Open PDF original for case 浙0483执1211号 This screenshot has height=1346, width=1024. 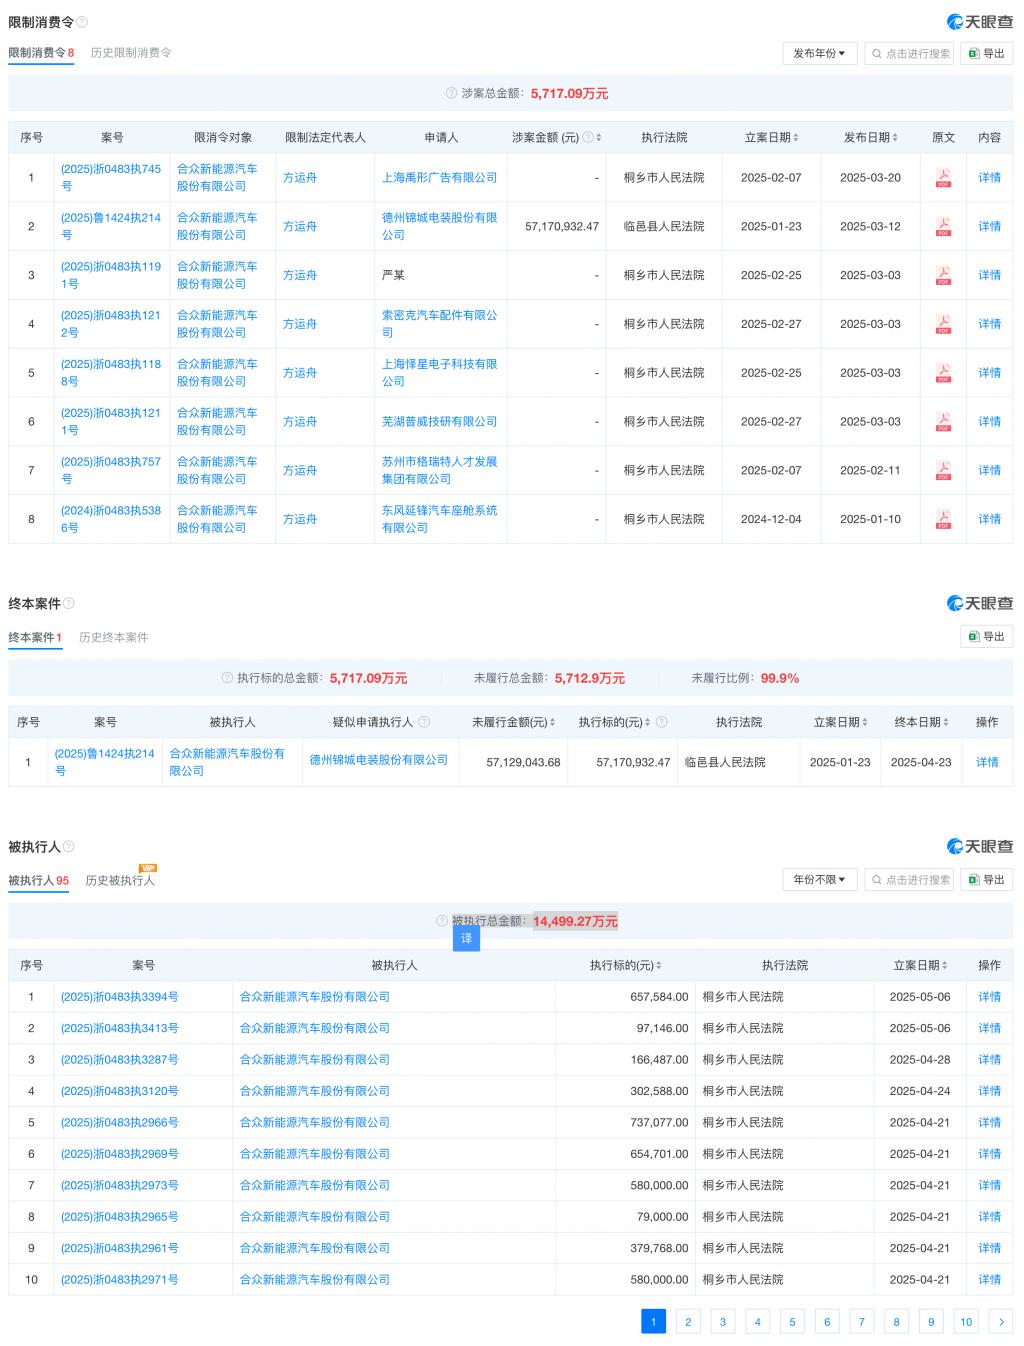pyautogui.click(x=943, y=422)
